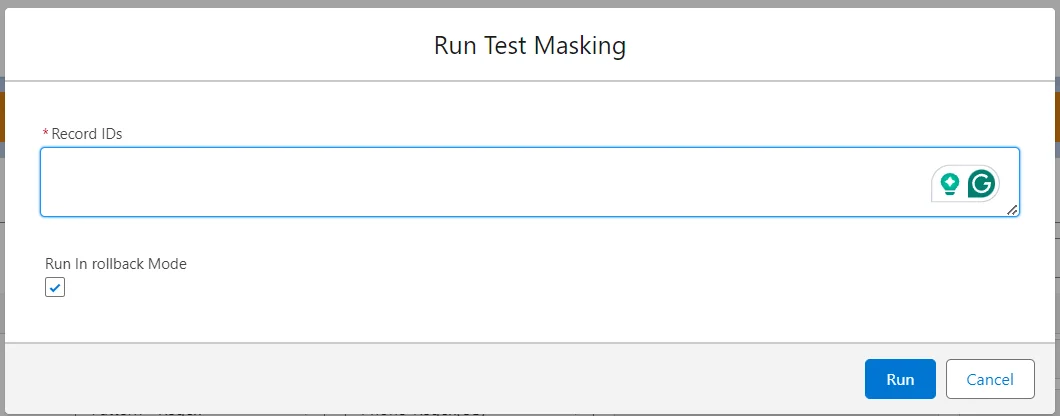This screenshot has width=1060, height=416.
Task: Open the Grammarly lightbulb suggestions icon
Action: [x=950, y=184]
